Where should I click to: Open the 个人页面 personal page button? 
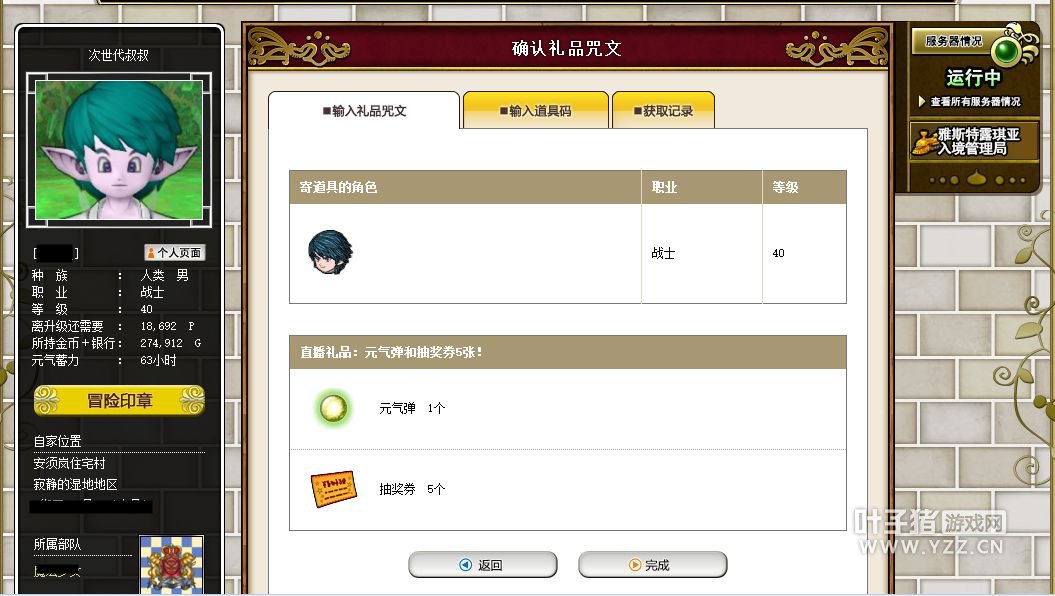pos(174,252)
